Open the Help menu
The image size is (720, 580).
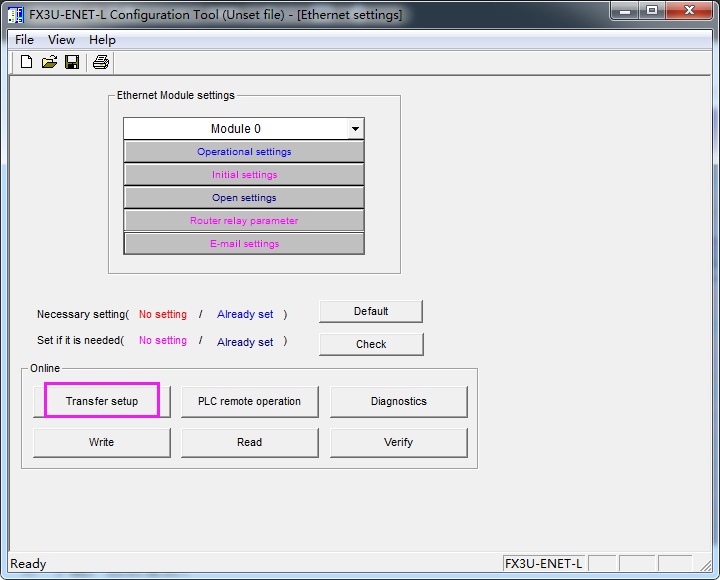(102, 40)
